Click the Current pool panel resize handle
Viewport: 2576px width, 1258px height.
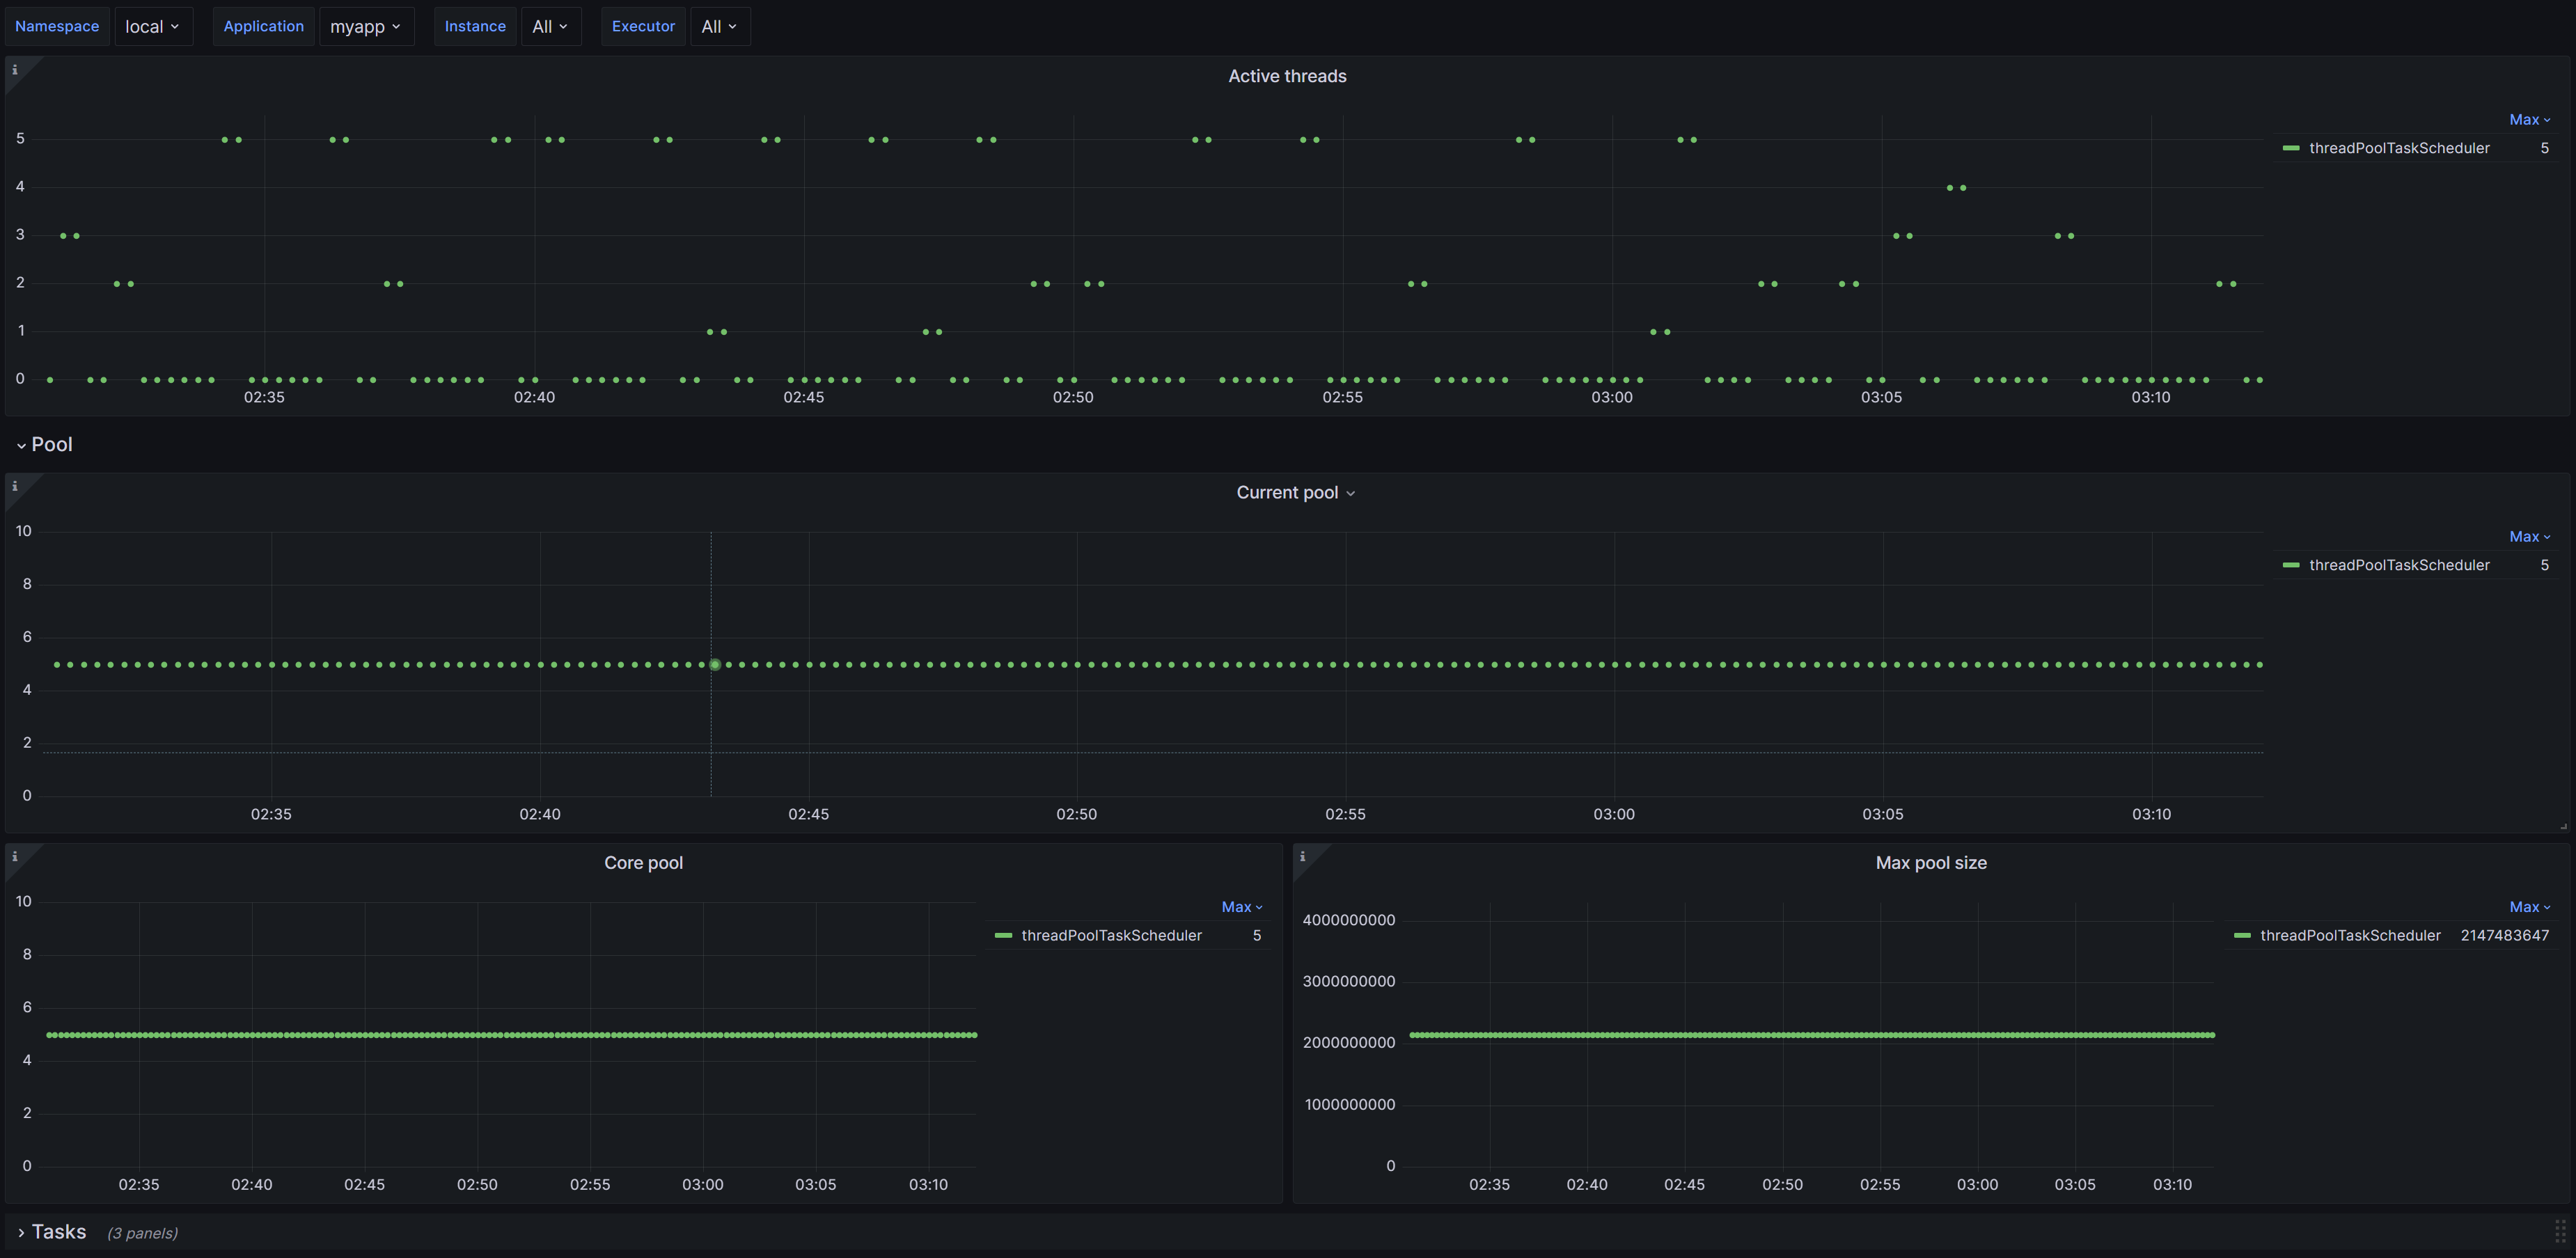[2563, 826]
